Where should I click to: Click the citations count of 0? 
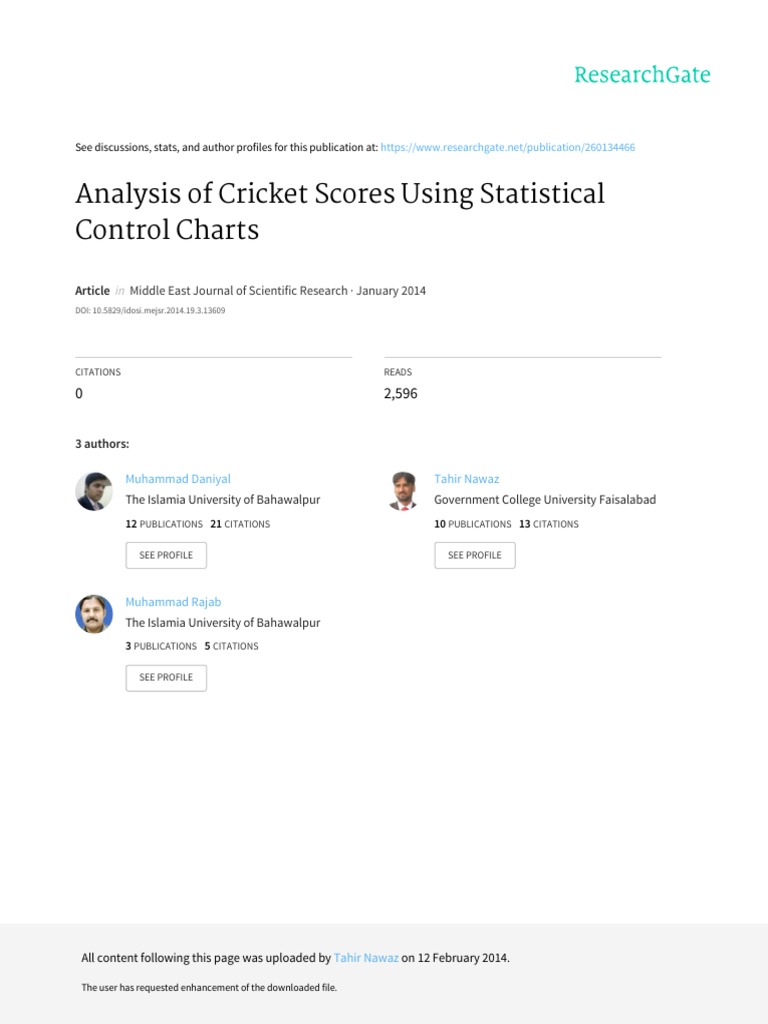pyautogui.click(x=79, y=393)
